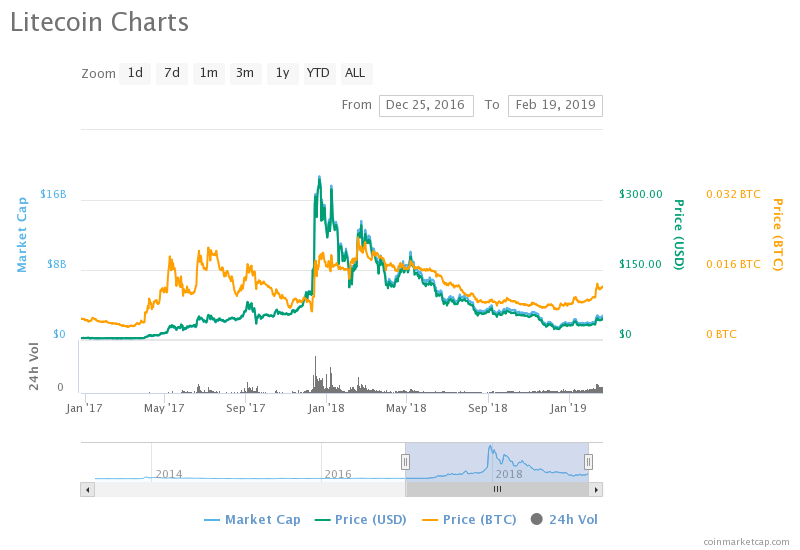
Task: Click the $300.00 price axis label
Action: click(641, 194)
